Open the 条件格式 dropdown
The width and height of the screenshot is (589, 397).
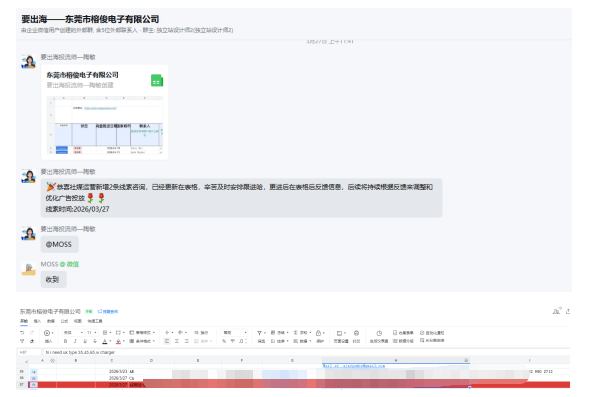coord(142,341)
